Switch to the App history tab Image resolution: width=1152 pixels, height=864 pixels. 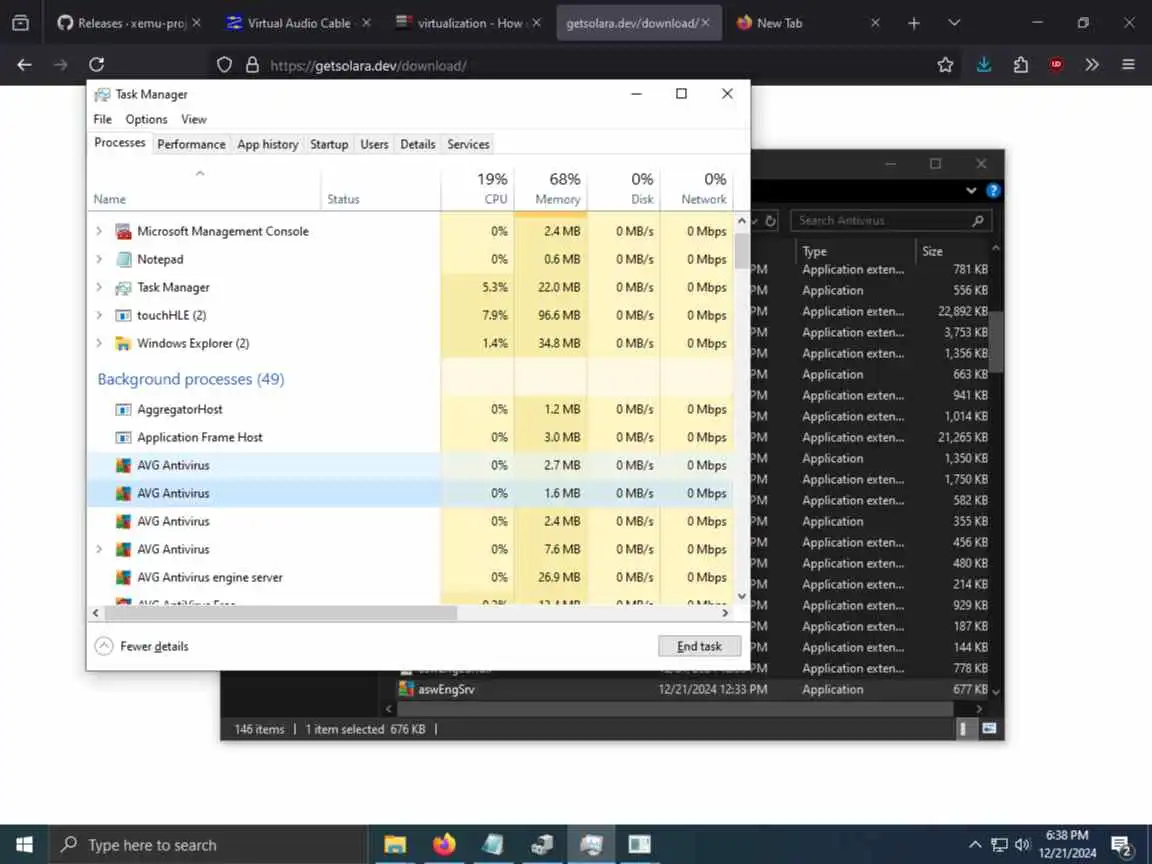click(x=267, y=144)
